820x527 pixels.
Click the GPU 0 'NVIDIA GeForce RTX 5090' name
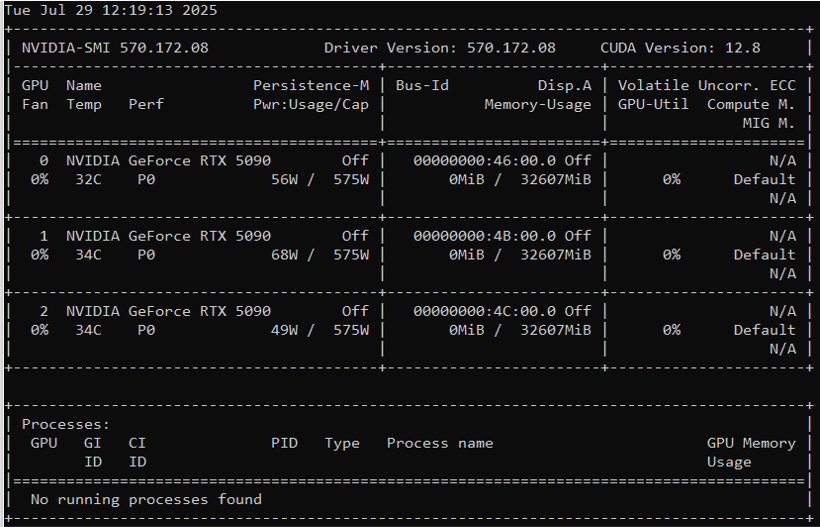[x=168, y=161]
